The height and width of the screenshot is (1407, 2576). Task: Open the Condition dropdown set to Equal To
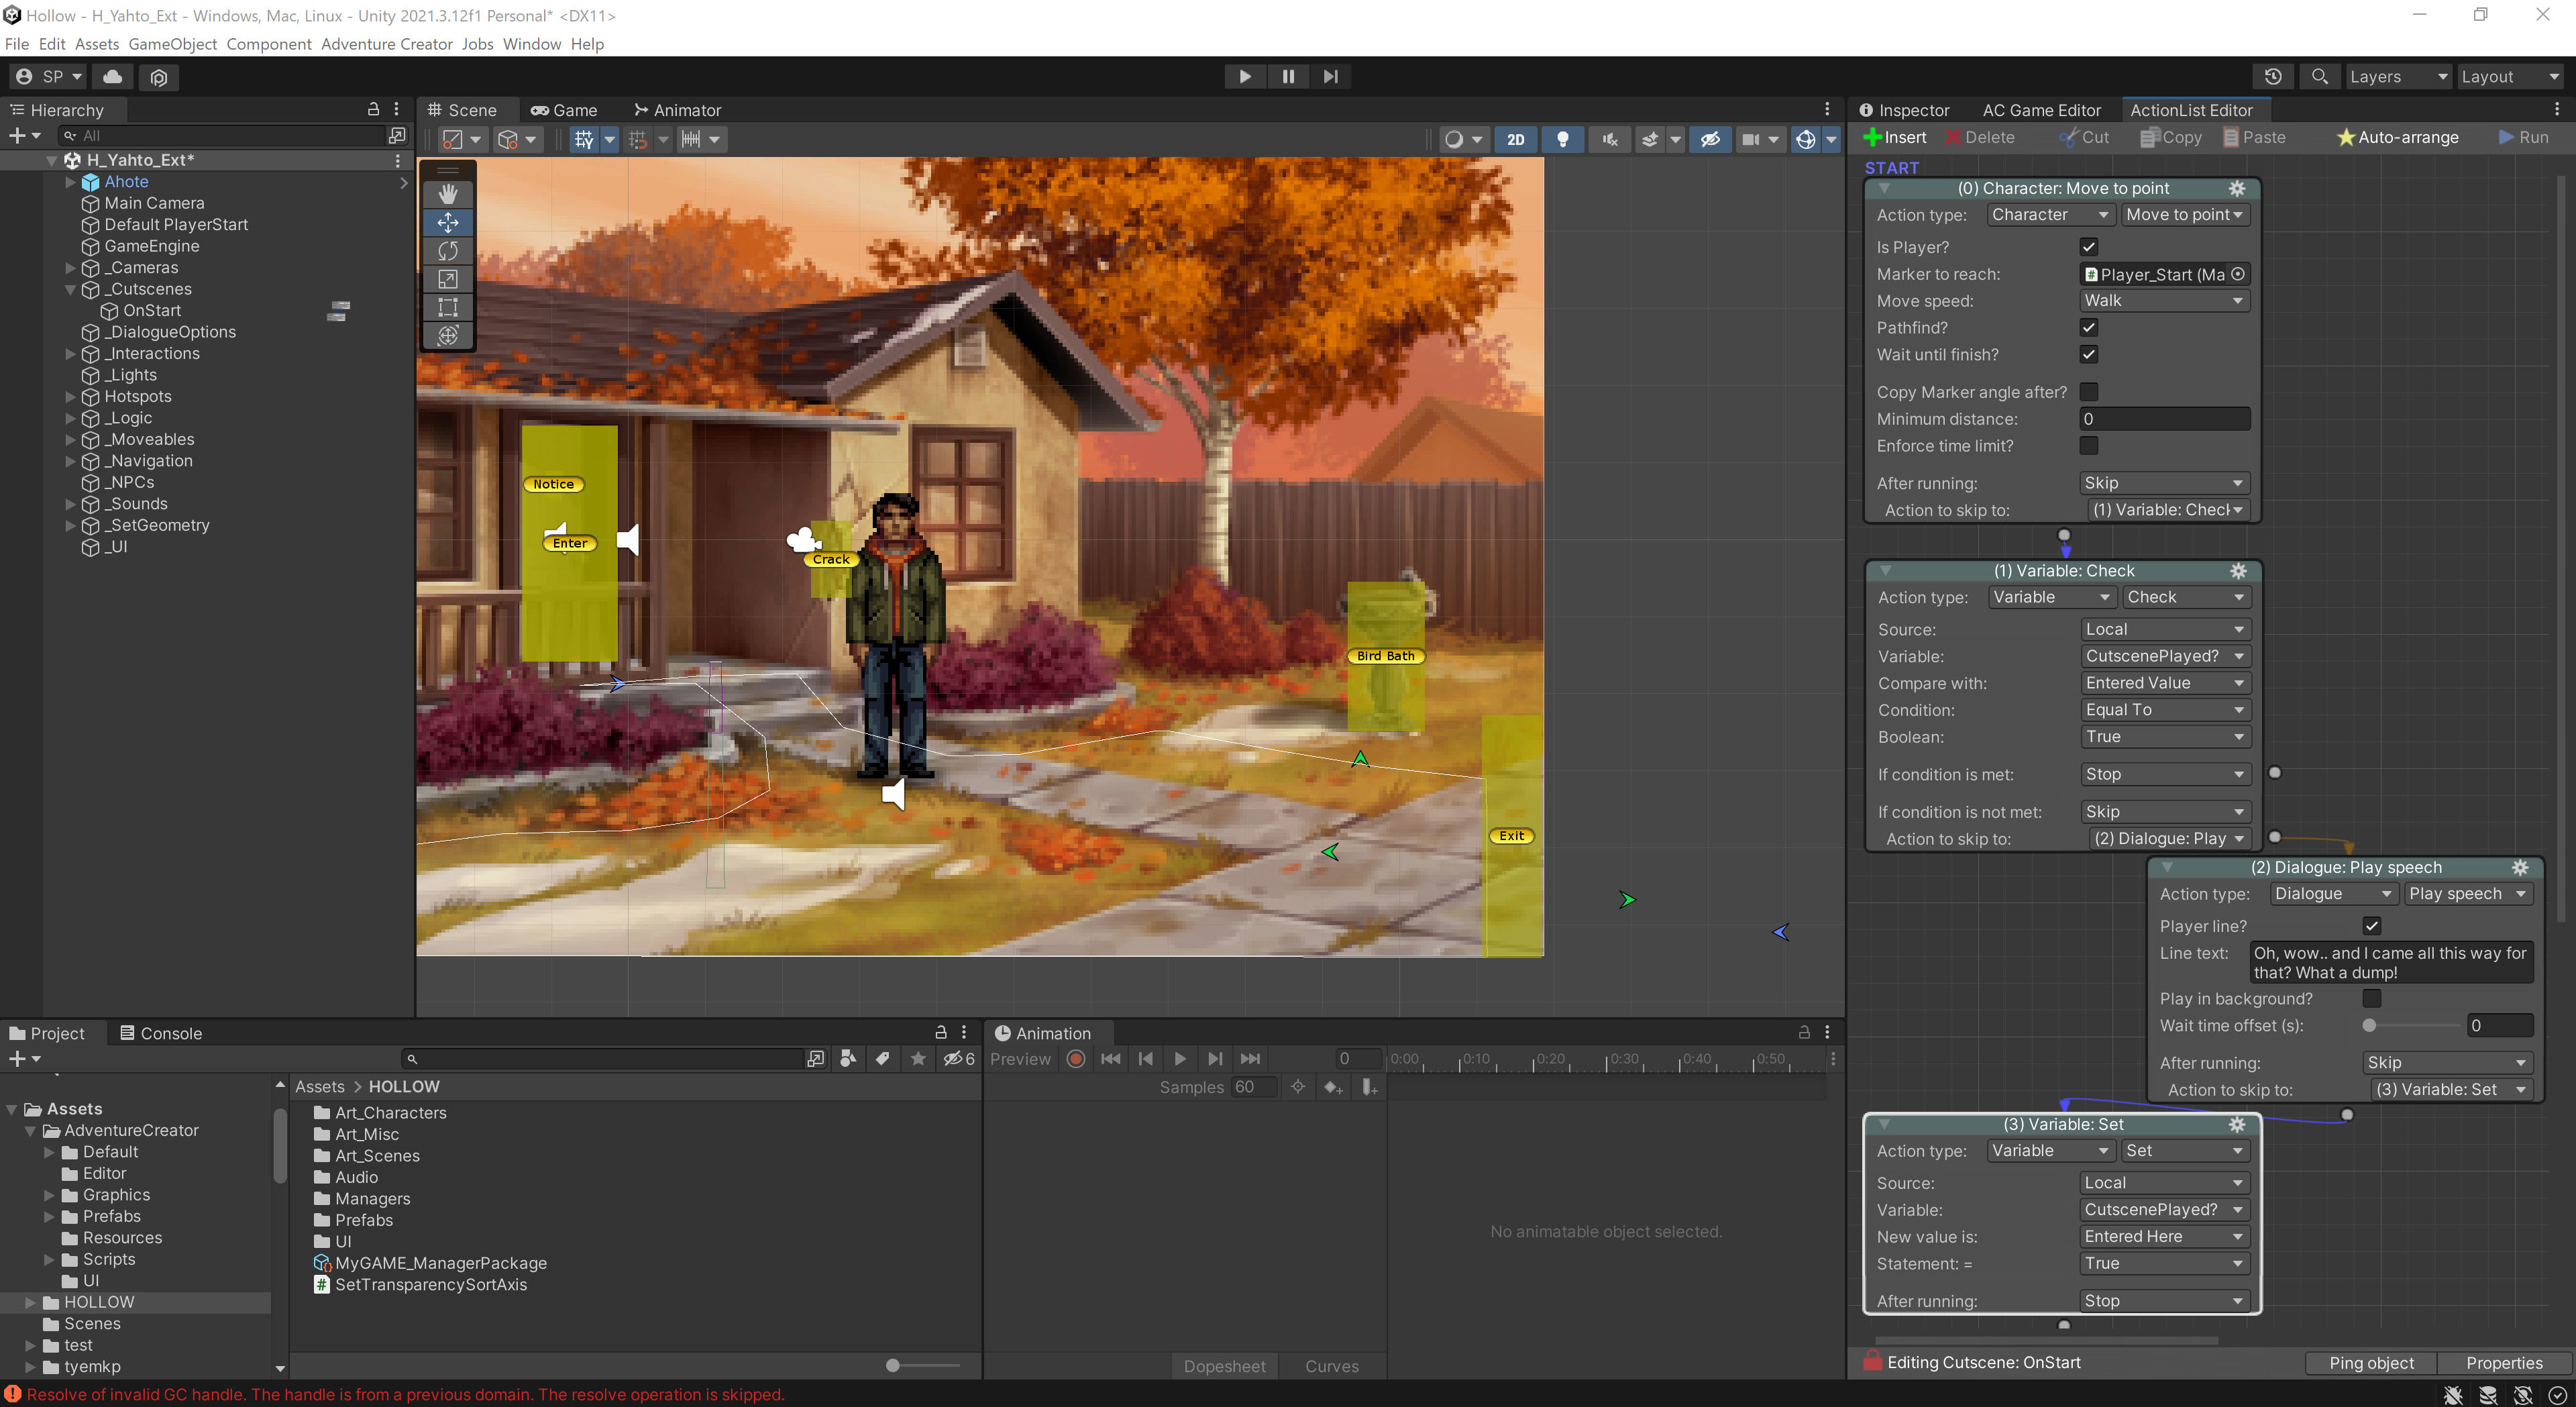2165,710
